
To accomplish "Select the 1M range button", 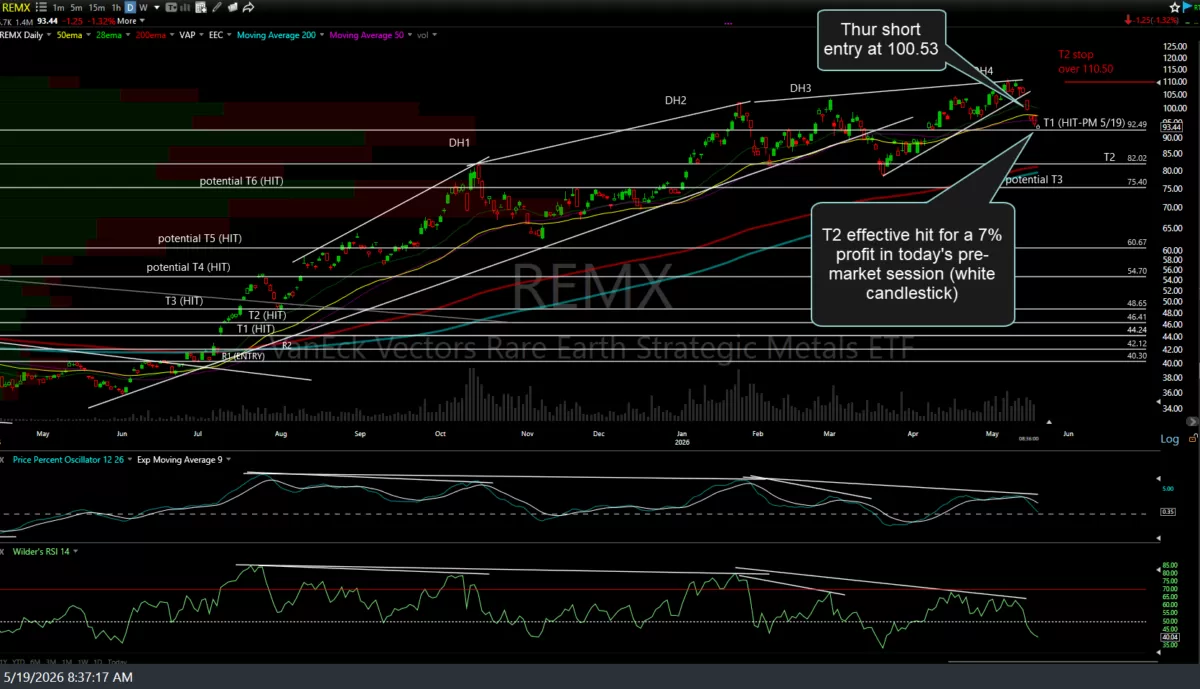I will coord(67,662).
